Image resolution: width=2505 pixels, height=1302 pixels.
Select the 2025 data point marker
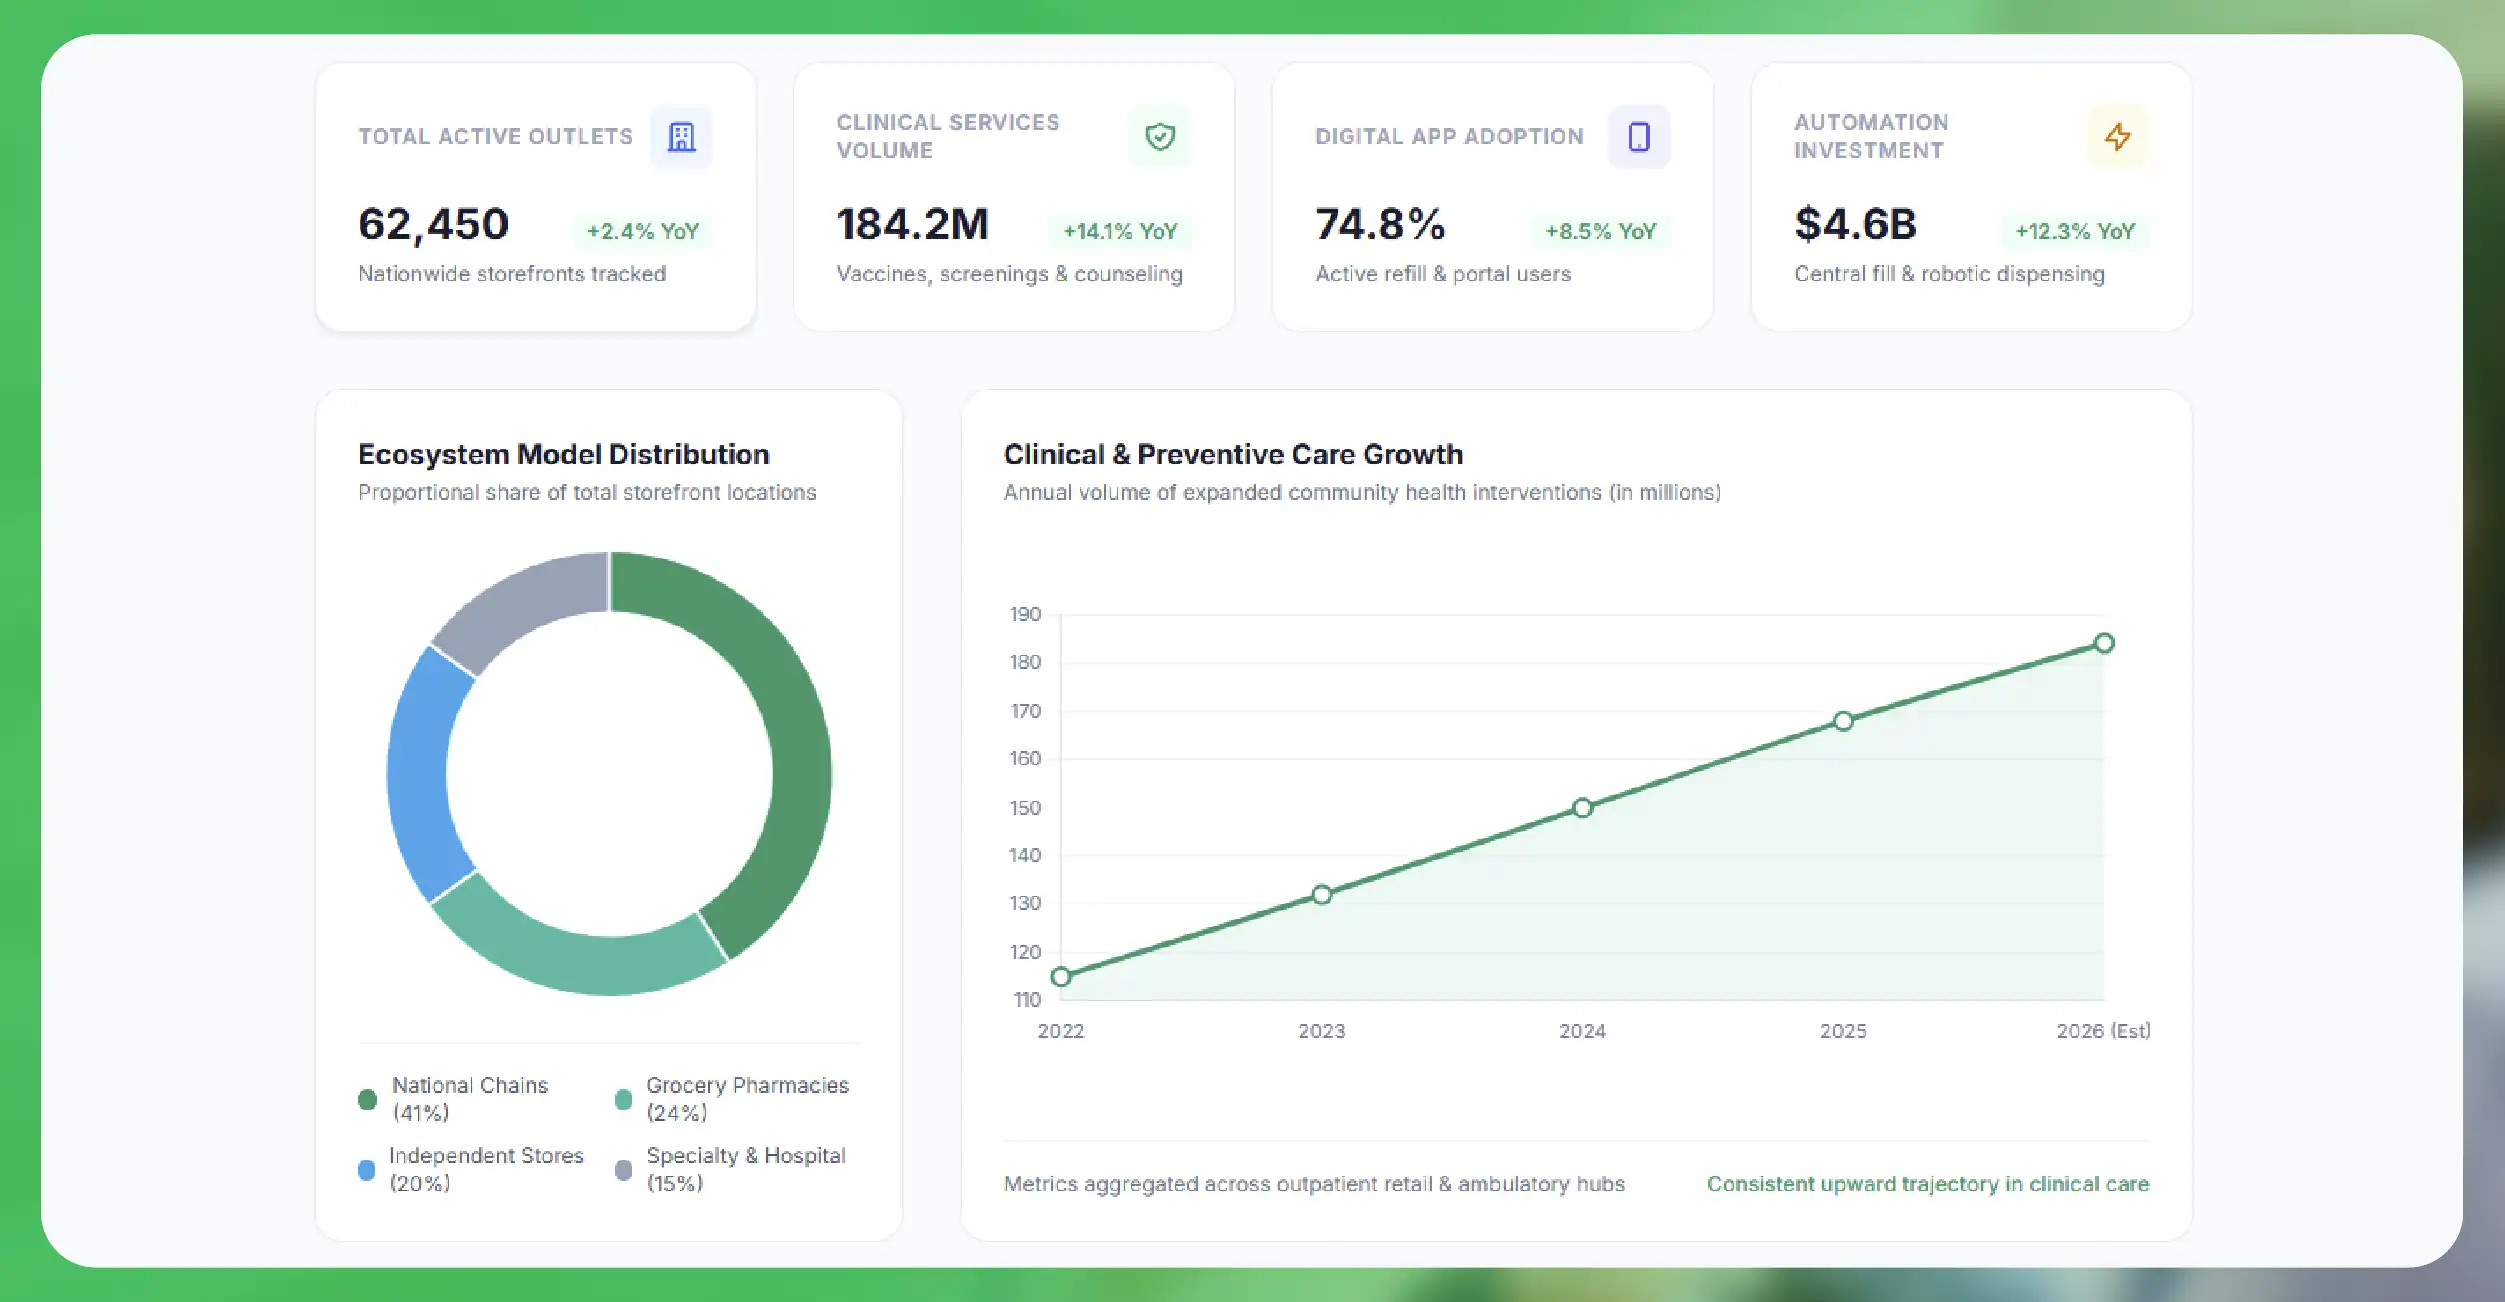click(1843, 721)
